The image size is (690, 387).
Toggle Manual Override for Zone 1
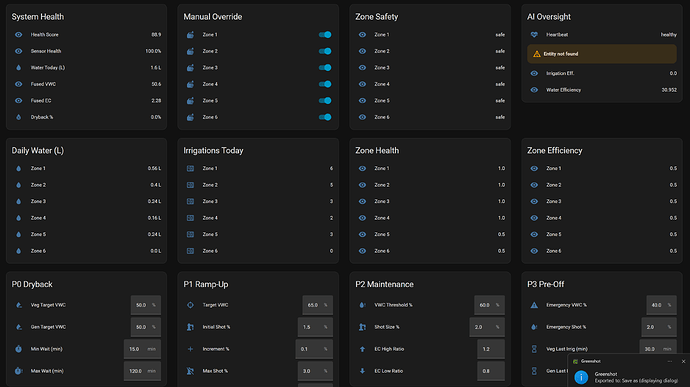(325, 34)
